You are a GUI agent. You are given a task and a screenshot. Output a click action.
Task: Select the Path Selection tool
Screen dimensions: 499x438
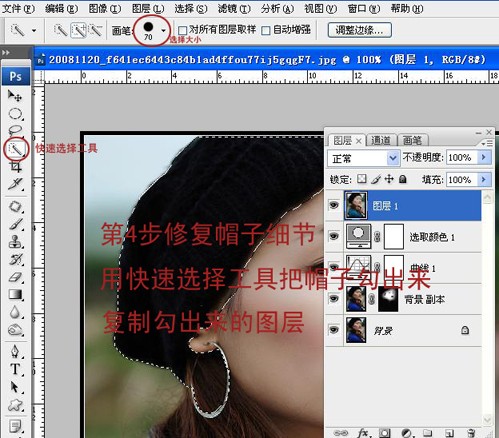[x=15, y=387]
